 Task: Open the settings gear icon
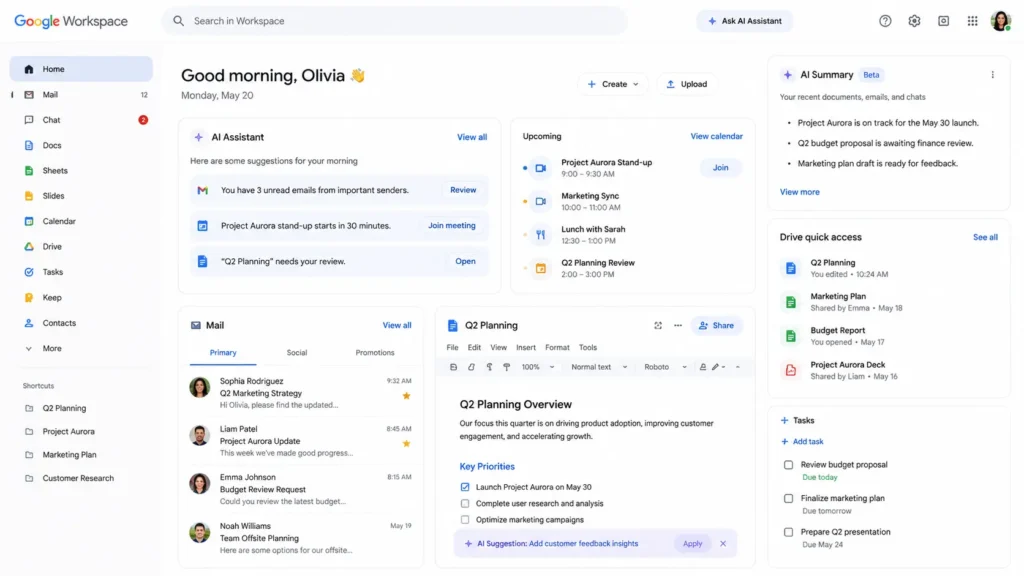(x=914, y=21)
